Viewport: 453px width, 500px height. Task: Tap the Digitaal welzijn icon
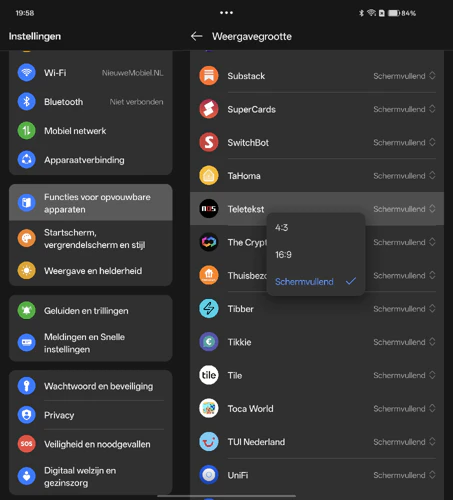(27, 476)
